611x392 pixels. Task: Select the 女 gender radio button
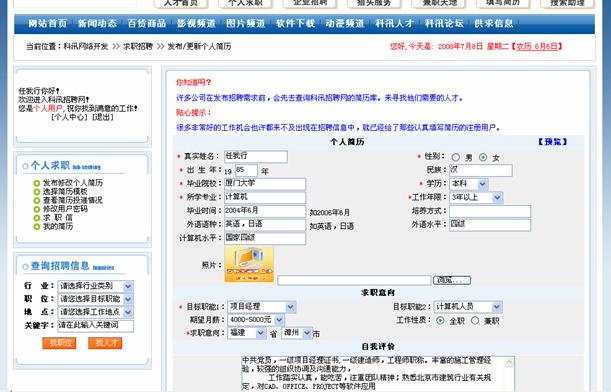(x=483, y=157)
